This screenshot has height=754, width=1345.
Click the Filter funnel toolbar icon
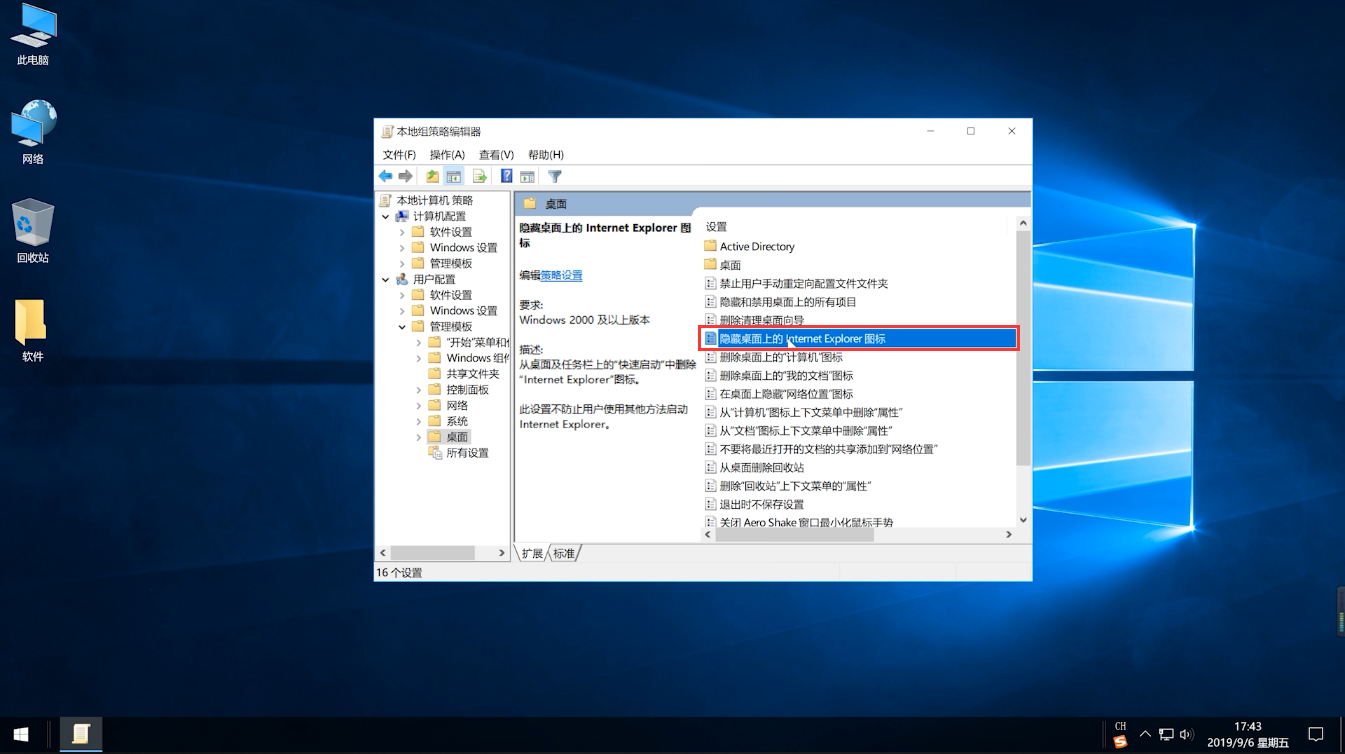555,176
